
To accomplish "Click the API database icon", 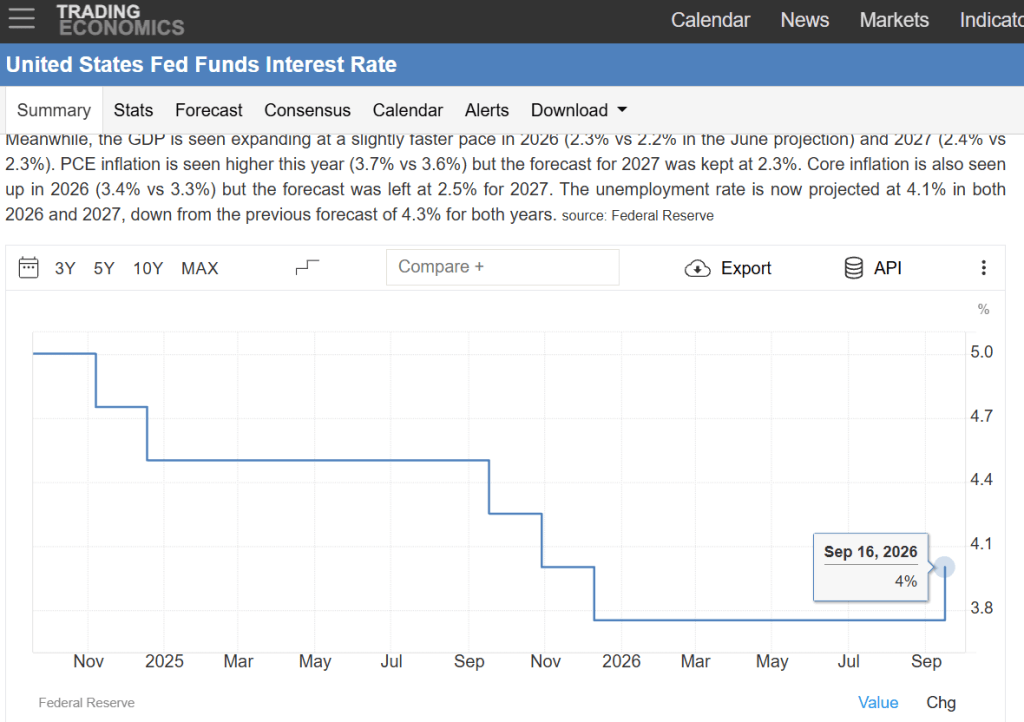I will tap(854, 268).
